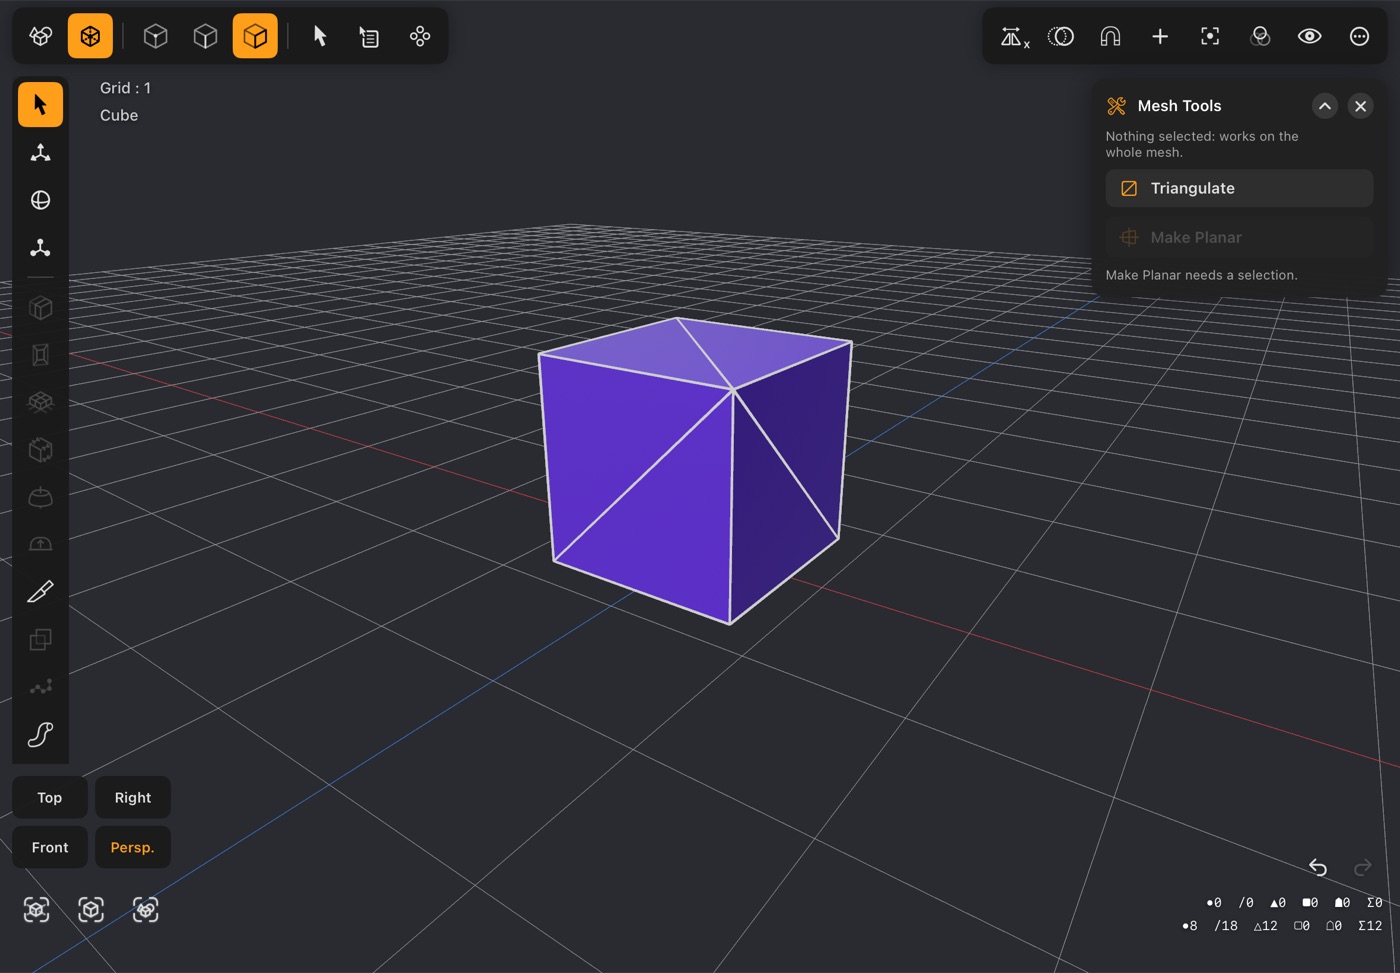Click the "Cube" object name
This screenshot has width=1400, height=973.
point(119,115)
